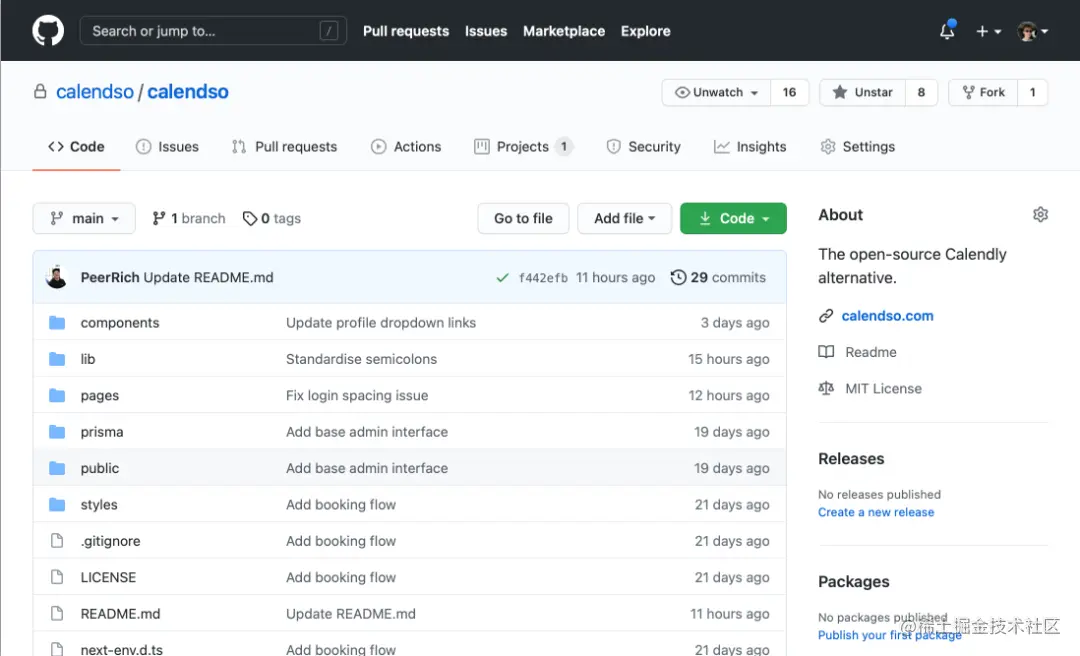Open the .gitignore file

click(x=110, y=541)
